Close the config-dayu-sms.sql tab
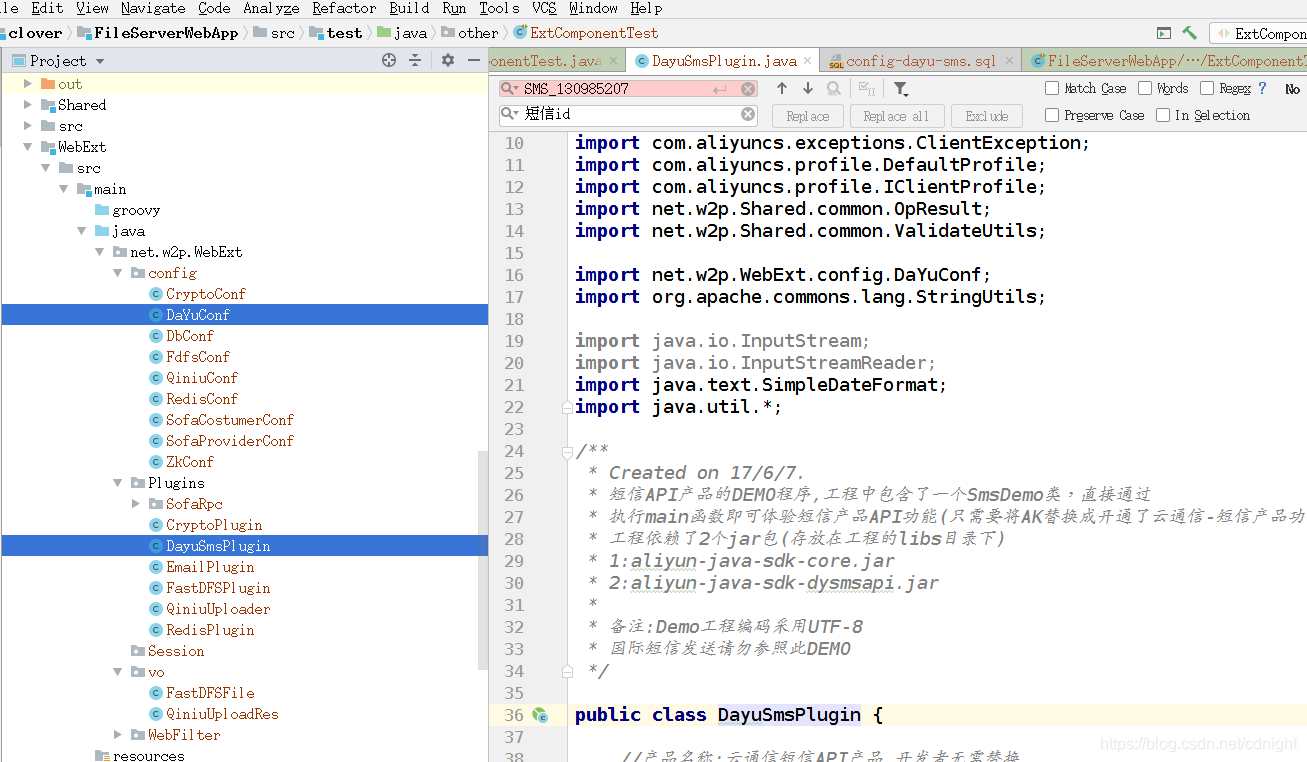This screenshot has height=762, width=1307. pyautogui.click(x=1010, y=61)
